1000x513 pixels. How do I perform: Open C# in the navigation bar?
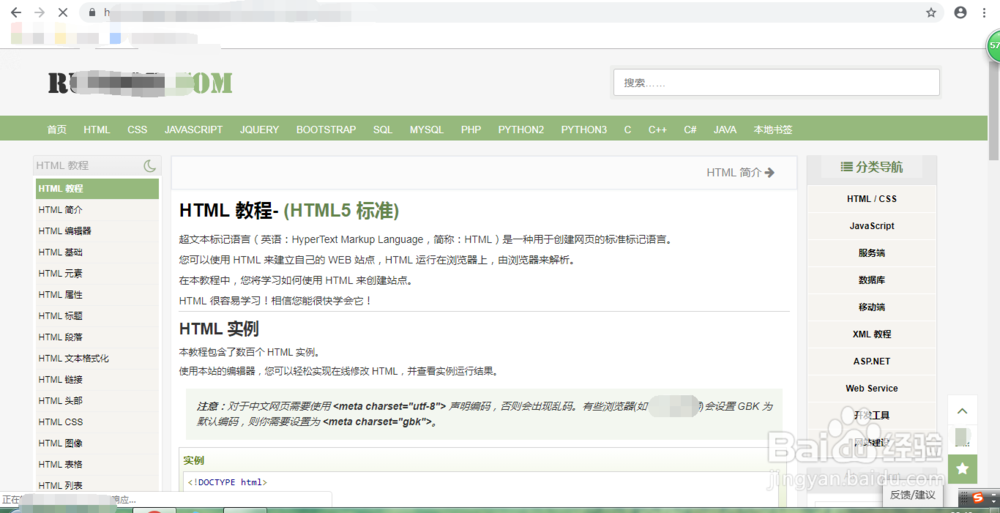tap(690, 130)
